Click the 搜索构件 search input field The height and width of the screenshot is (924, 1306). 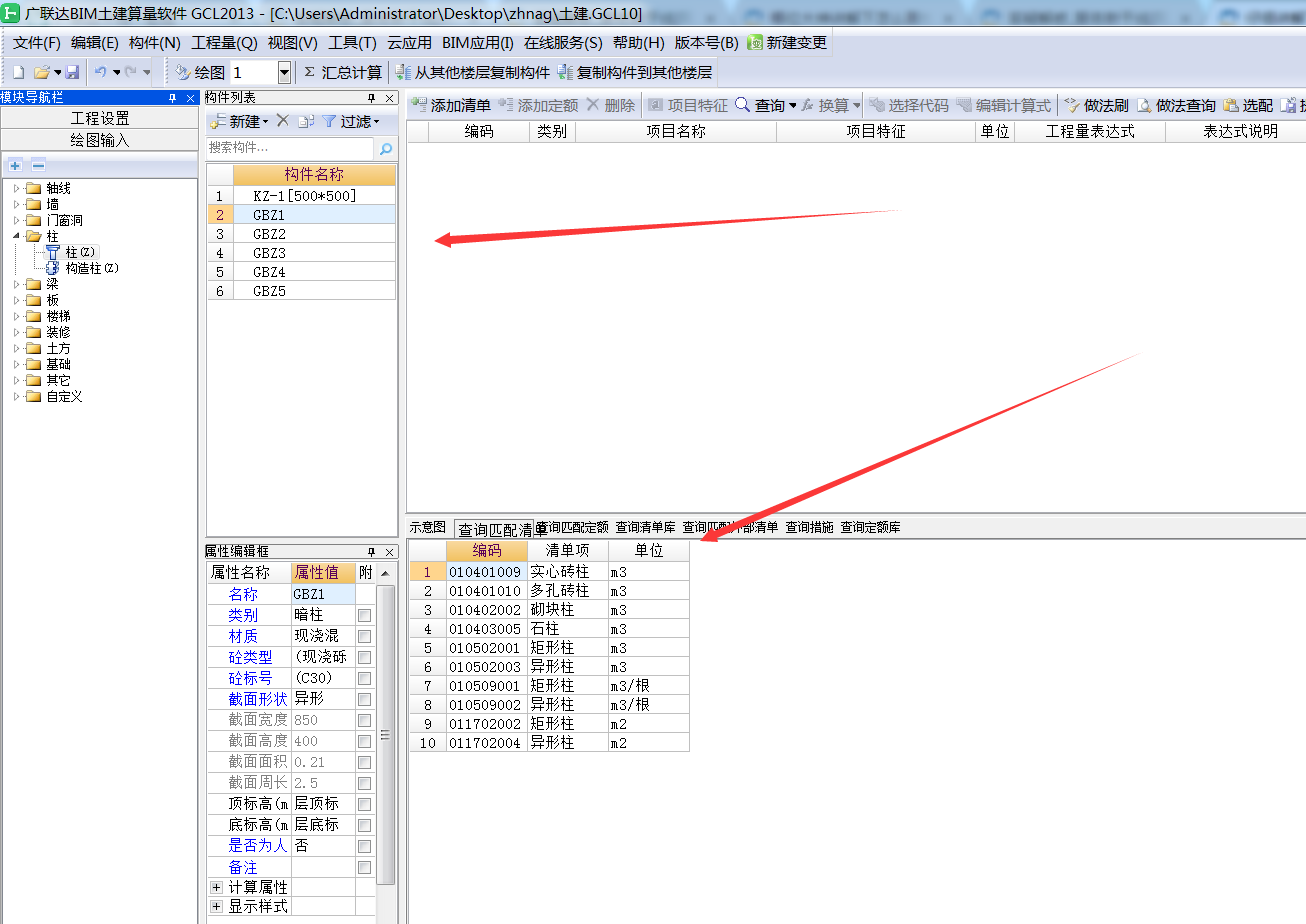pos(289,148)
